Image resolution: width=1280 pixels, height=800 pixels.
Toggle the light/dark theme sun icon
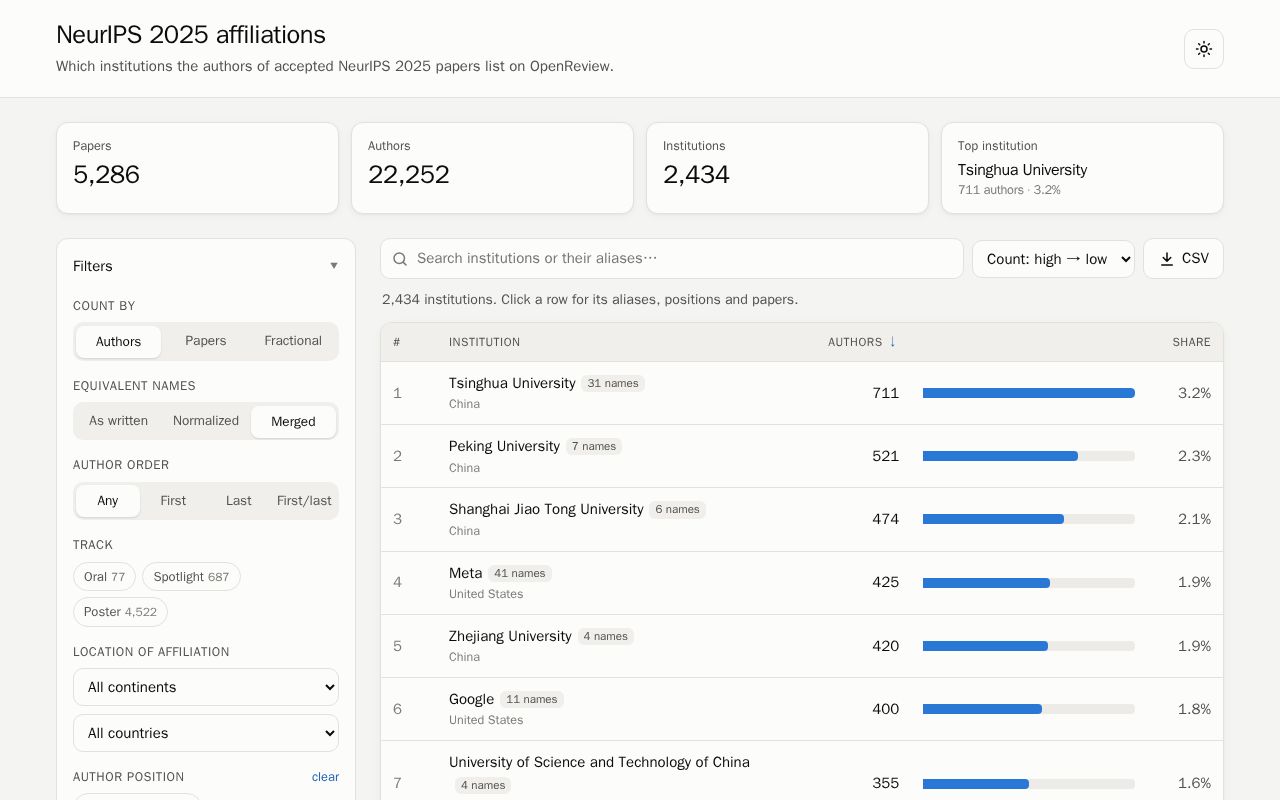[x=1204, y=49]
